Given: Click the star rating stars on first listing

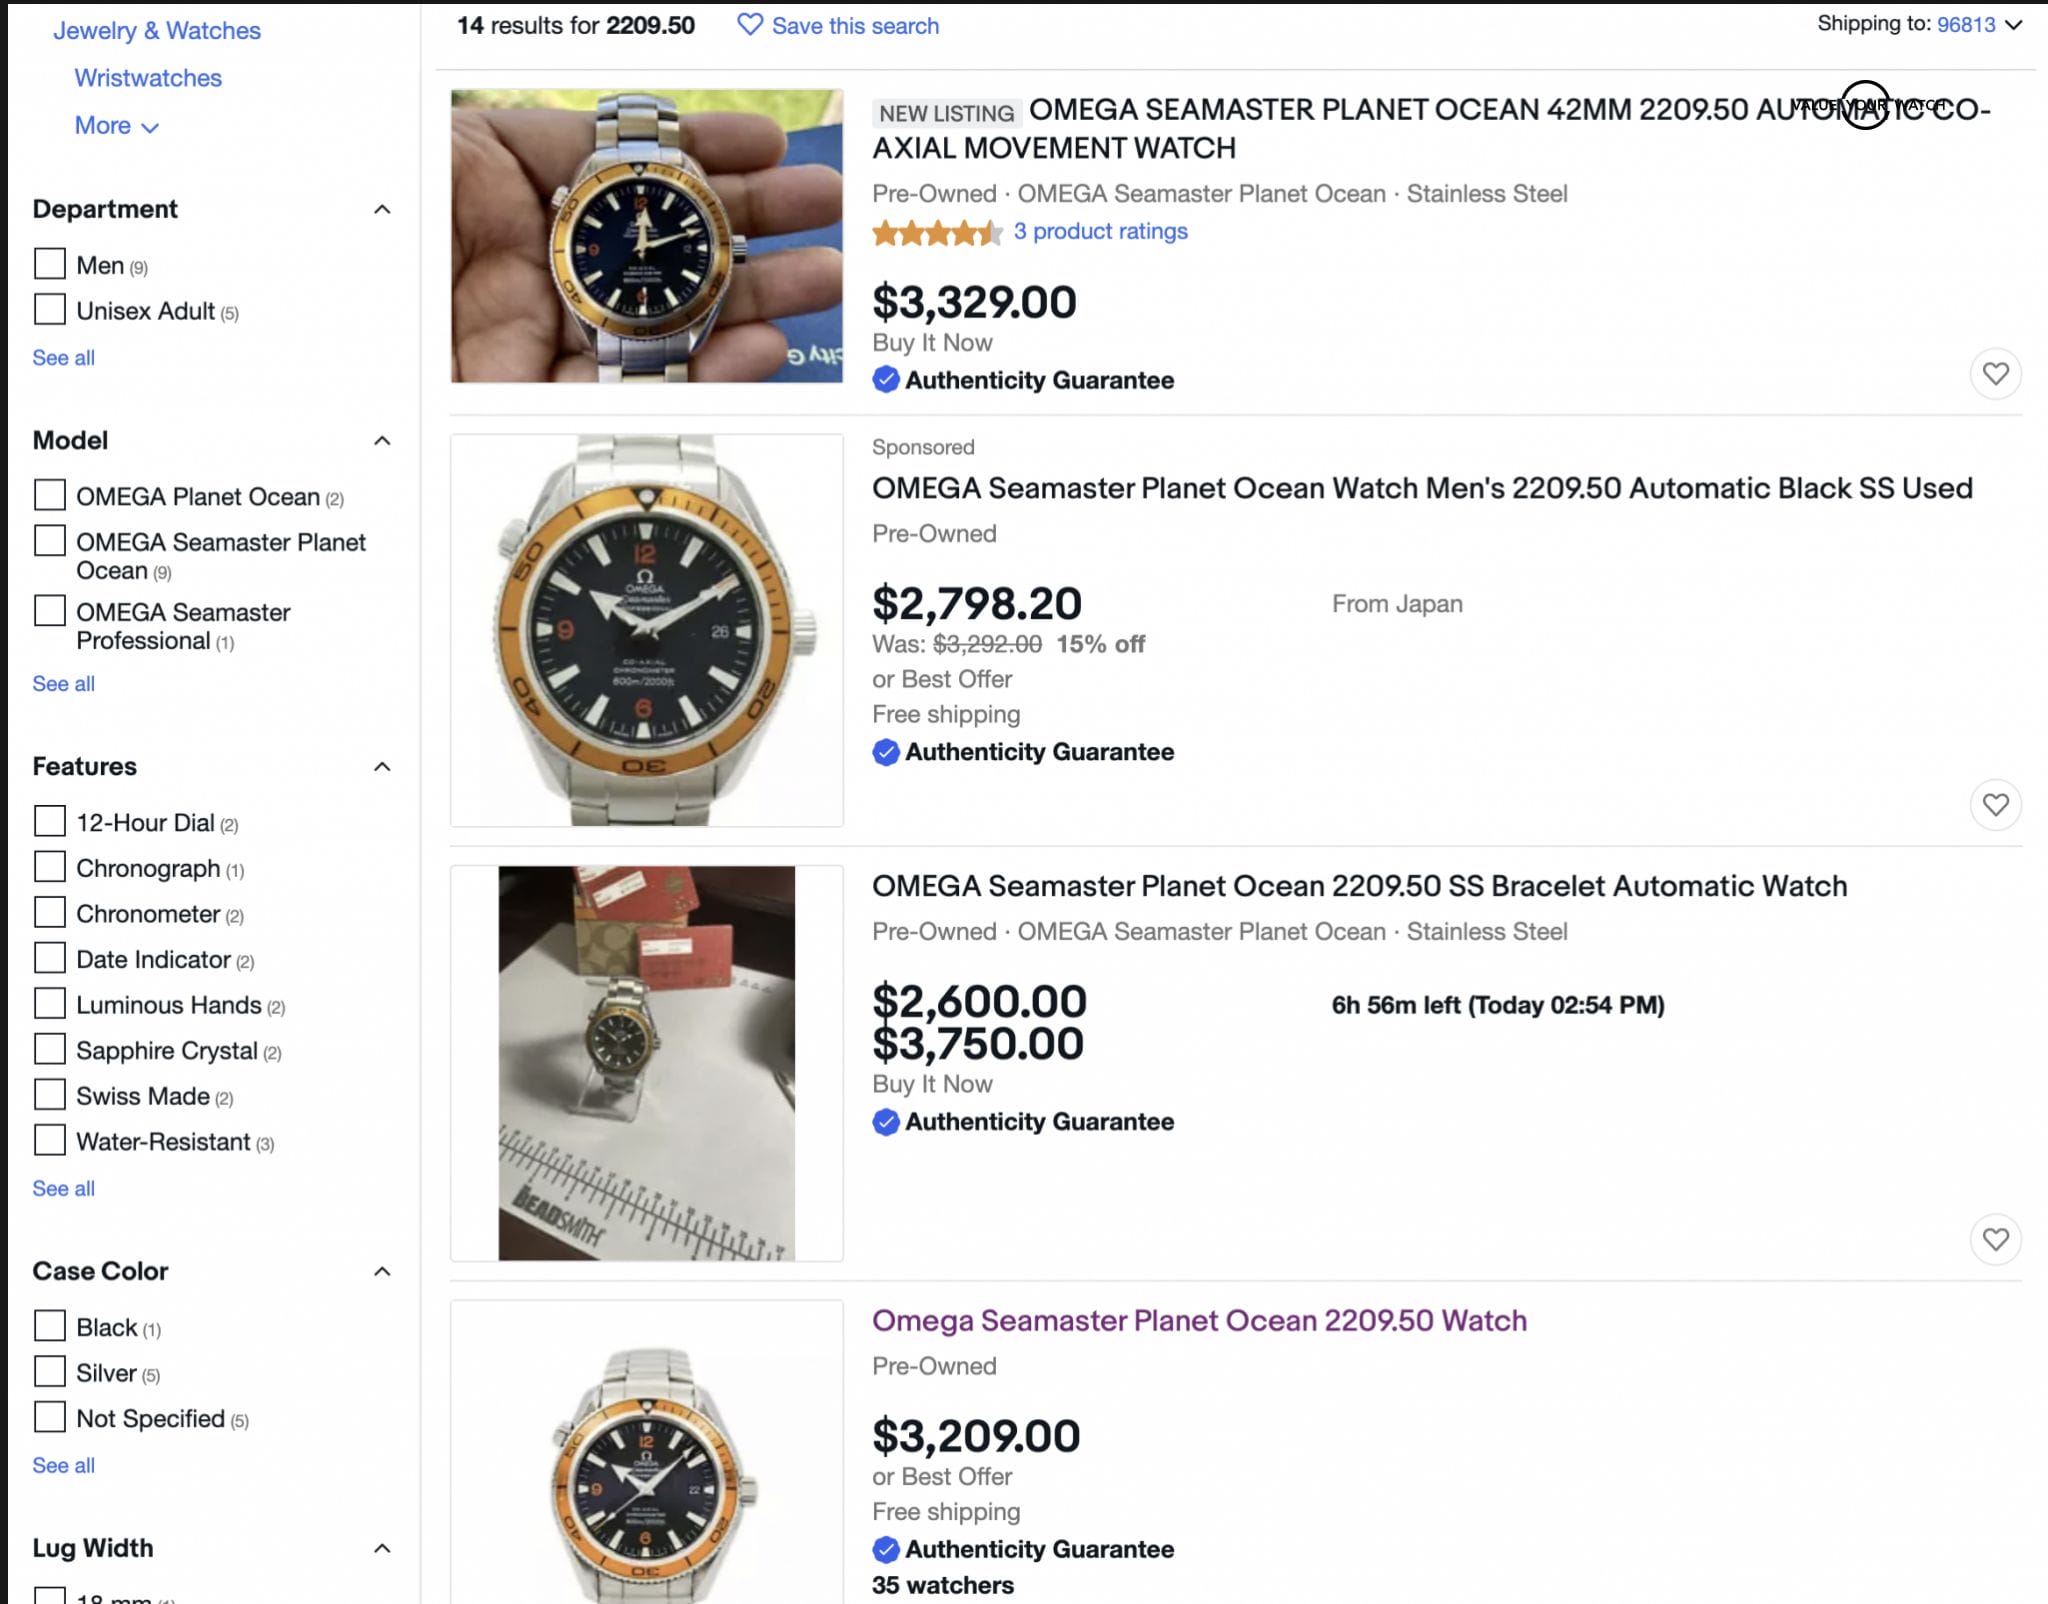Looking at the screenshot, I should coord(935,232).
